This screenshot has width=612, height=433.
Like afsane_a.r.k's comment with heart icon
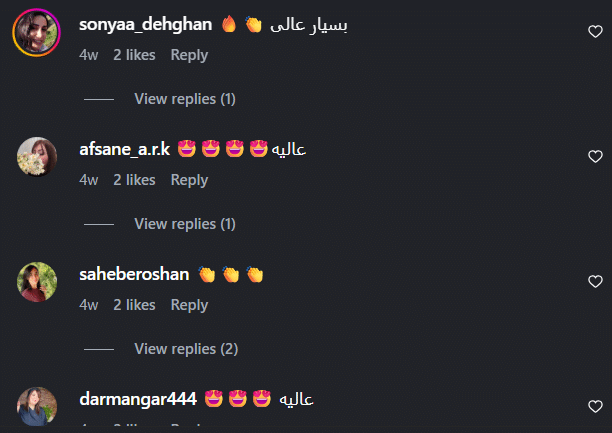(x=595, y=156)
